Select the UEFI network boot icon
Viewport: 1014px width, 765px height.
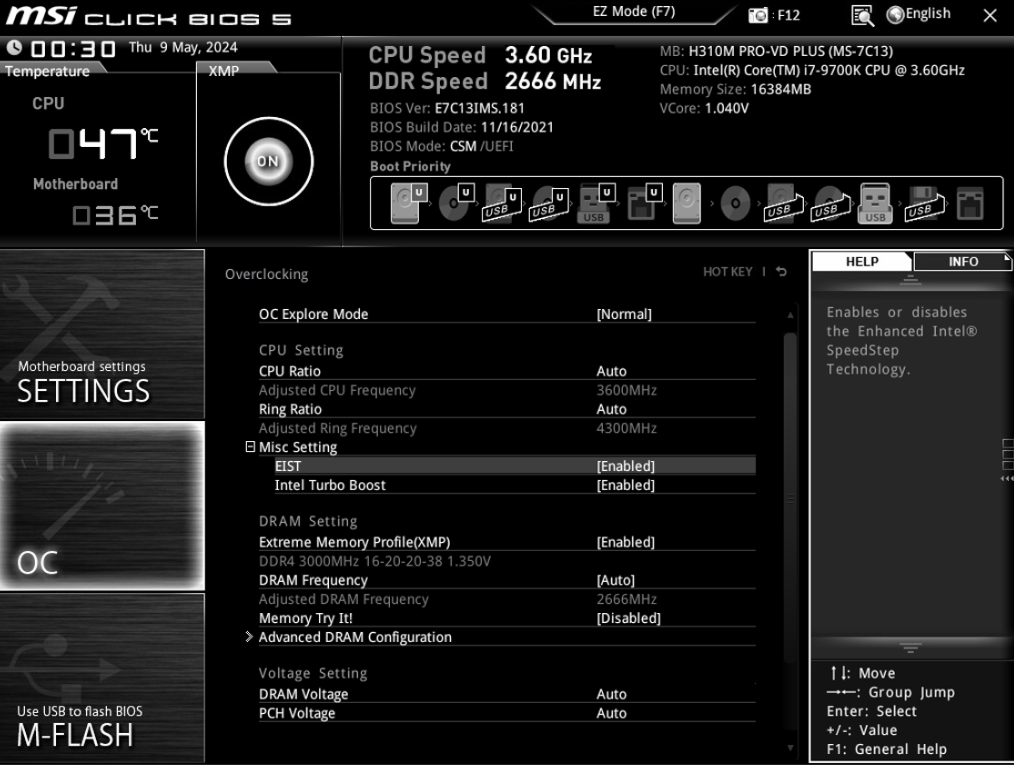644,203
